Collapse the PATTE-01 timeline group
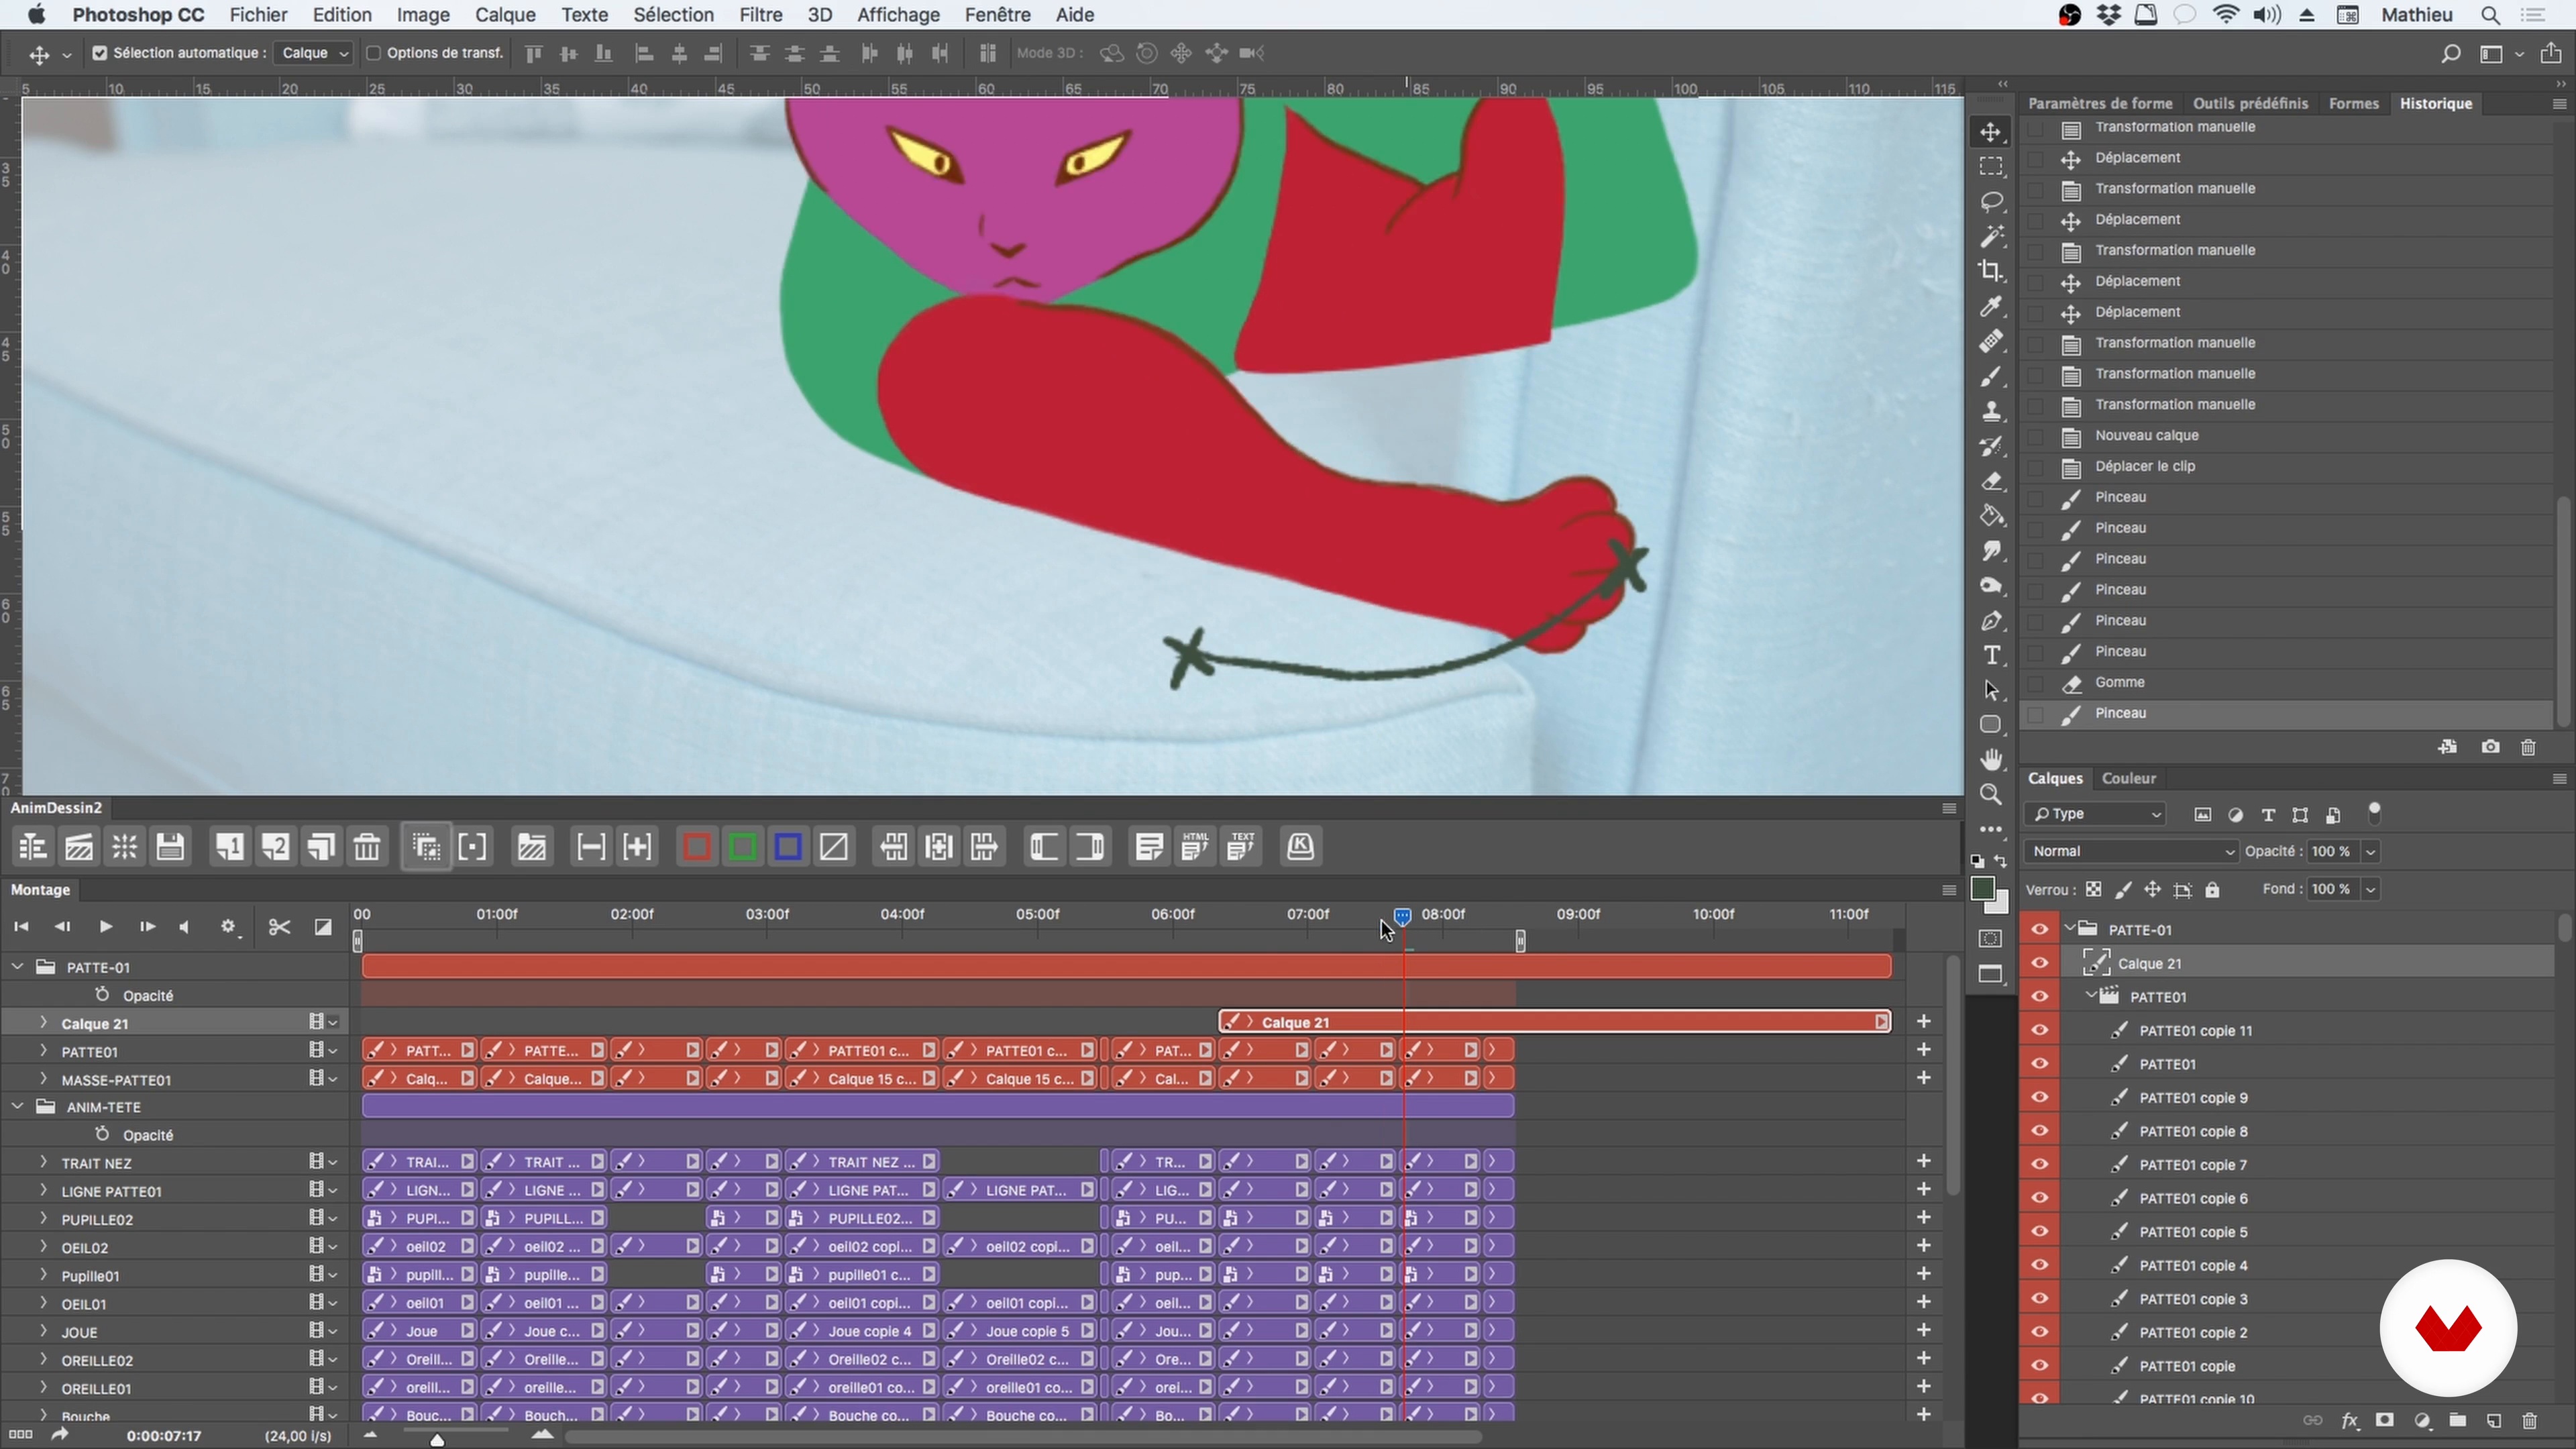The width and height of the screenshot is (2576, 1449). pos(17,967)
